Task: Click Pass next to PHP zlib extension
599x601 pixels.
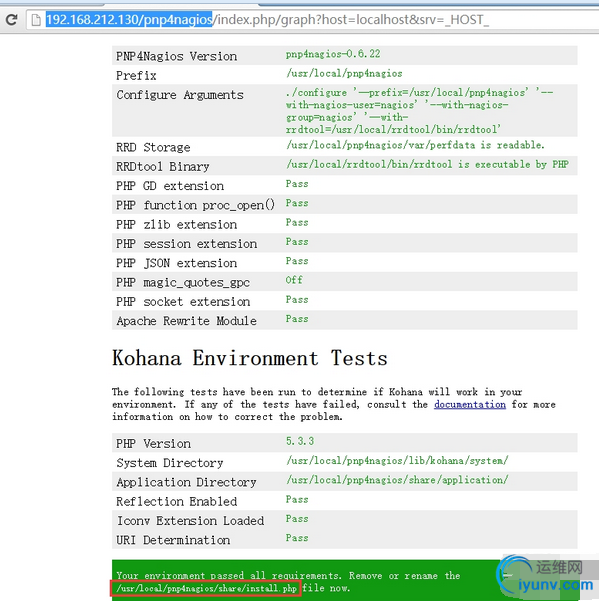Action: (297, 222)
